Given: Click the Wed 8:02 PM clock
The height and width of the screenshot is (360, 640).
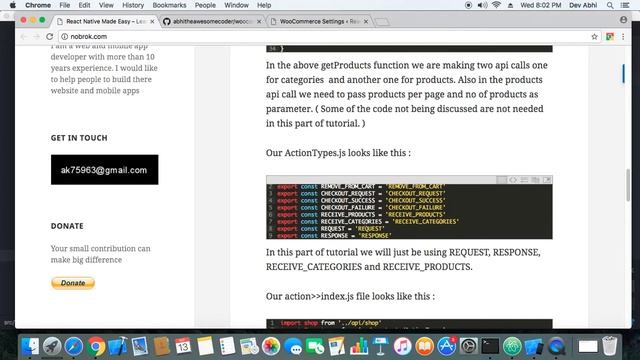Looking at the screenshot, I should coord(540,5).
